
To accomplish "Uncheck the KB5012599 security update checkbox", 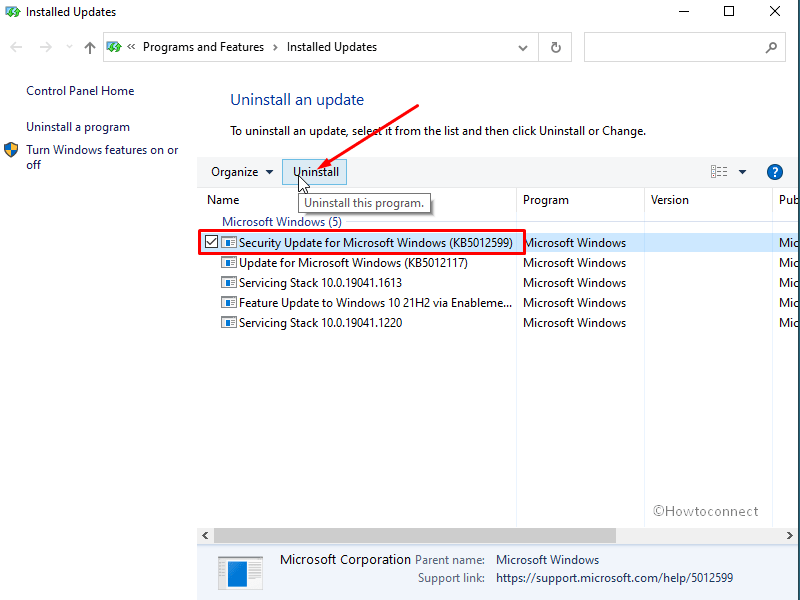I will (211, 242).
